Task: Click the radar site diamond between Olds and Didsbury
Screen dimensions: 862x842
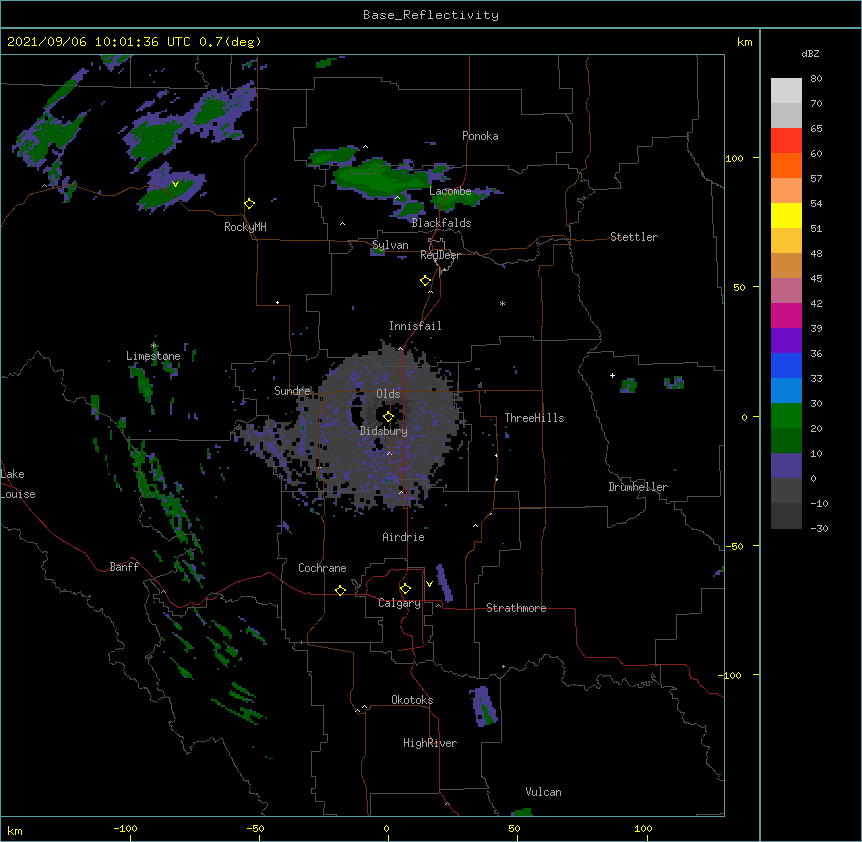Action: click(388, 417)
